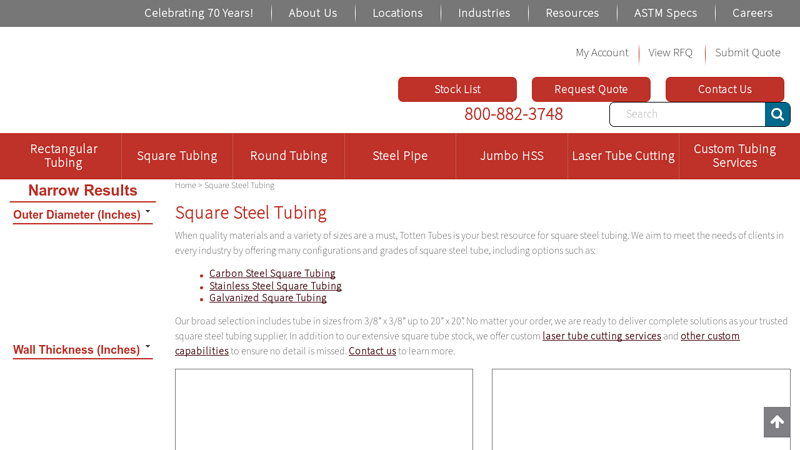Go to Locations in the top bar
Viewport: 800px width, 450px height.
(x=397, y=13)
